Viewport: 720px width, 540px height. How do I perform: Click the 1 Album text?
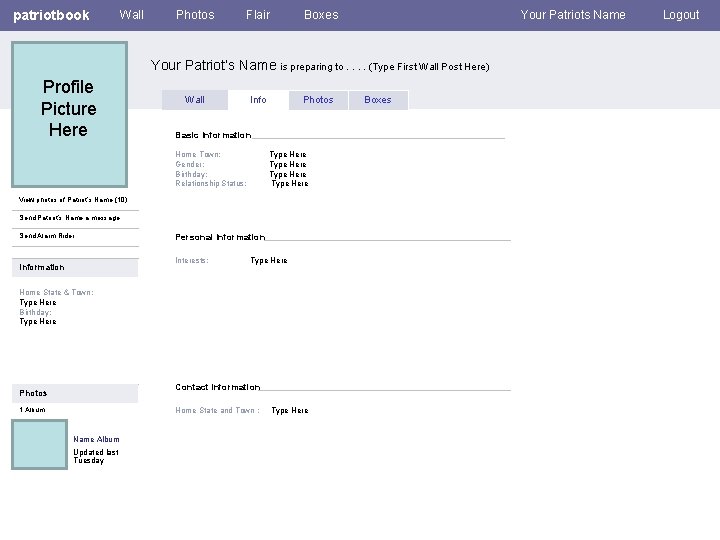32,410
